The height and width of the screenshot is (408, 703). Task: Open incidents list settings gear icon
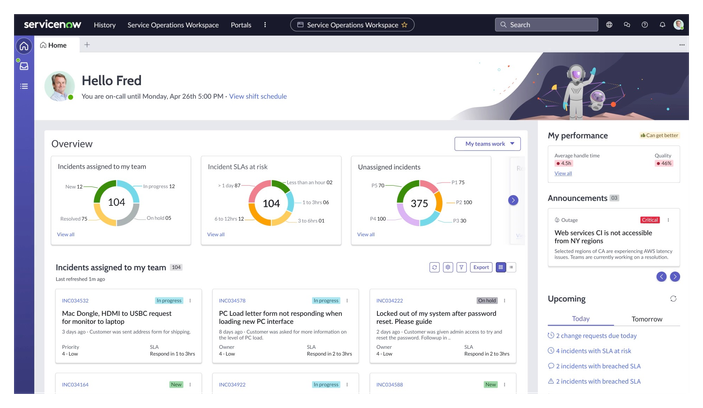click(x=447, y=267)
